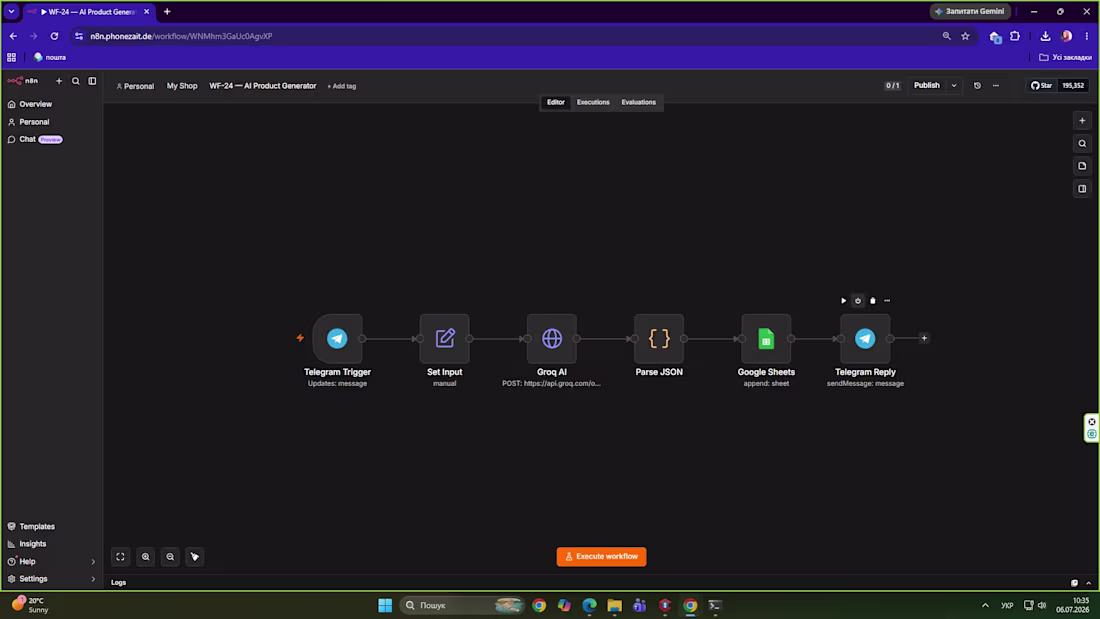Run the Telegram Reply node with play icon

[x=843, y=300]
